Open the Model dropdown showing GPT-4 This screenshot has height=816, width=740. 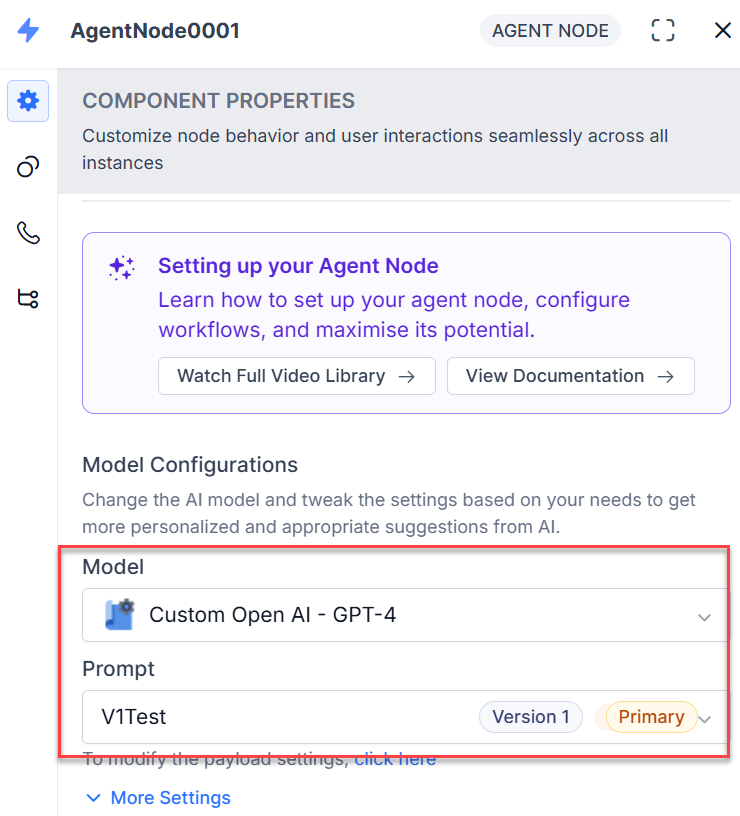(400, 615)
